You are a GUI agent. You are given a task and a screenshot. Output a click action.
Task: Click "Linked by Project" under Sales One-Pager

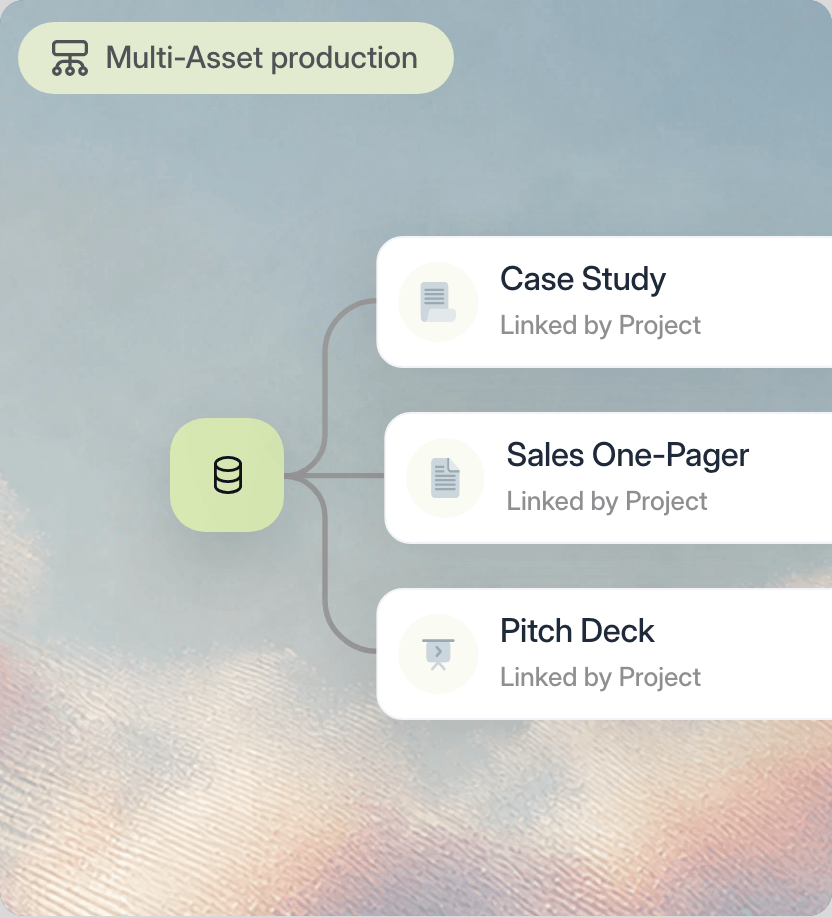pos(607,502)
